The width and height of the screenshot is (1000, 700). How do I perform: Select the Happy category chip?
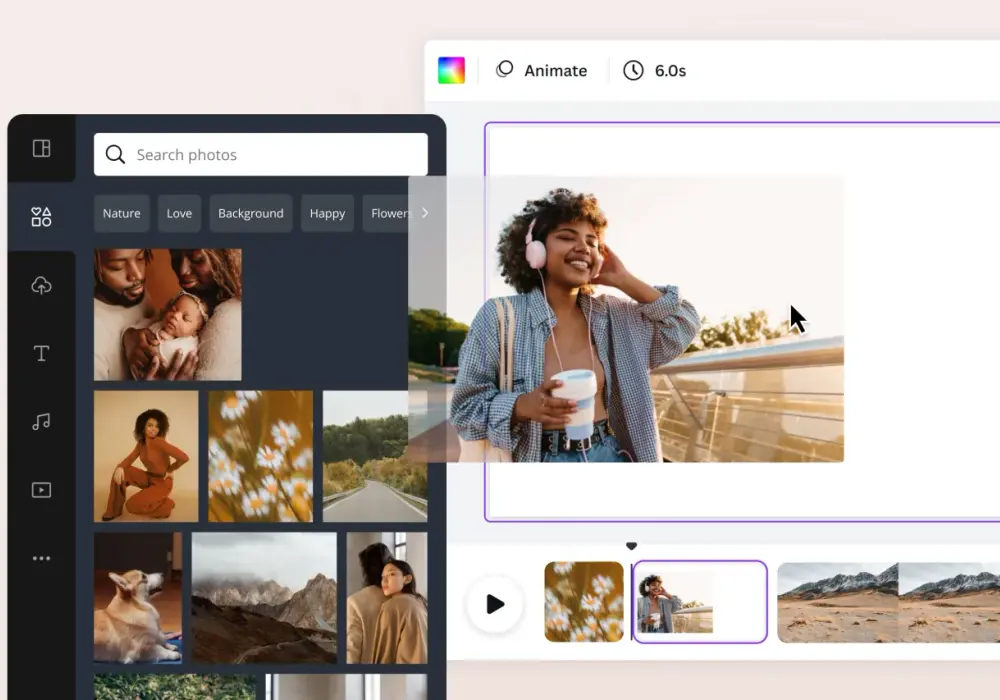[x=327, y=213]
